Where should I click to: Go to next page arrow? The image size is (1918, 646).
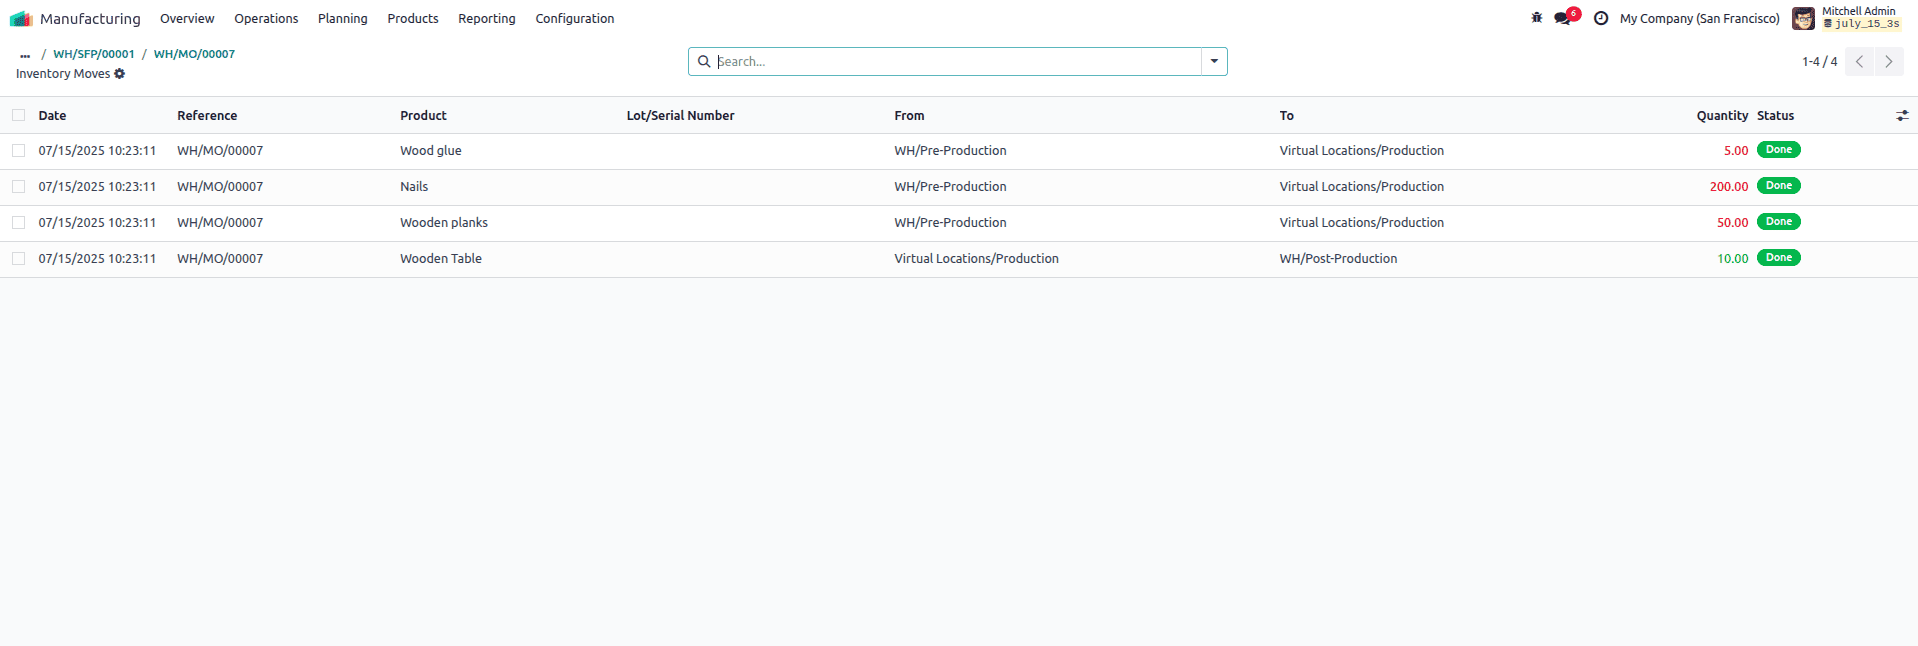coord(1889,62)
